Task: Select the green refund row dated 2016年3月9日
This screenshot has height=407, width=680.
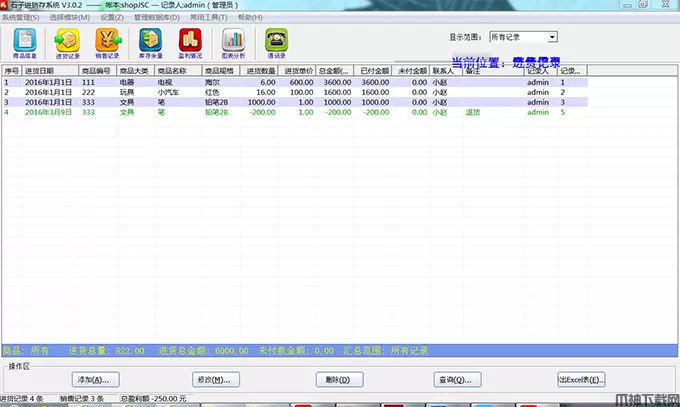Action: [x=200, y=112]
